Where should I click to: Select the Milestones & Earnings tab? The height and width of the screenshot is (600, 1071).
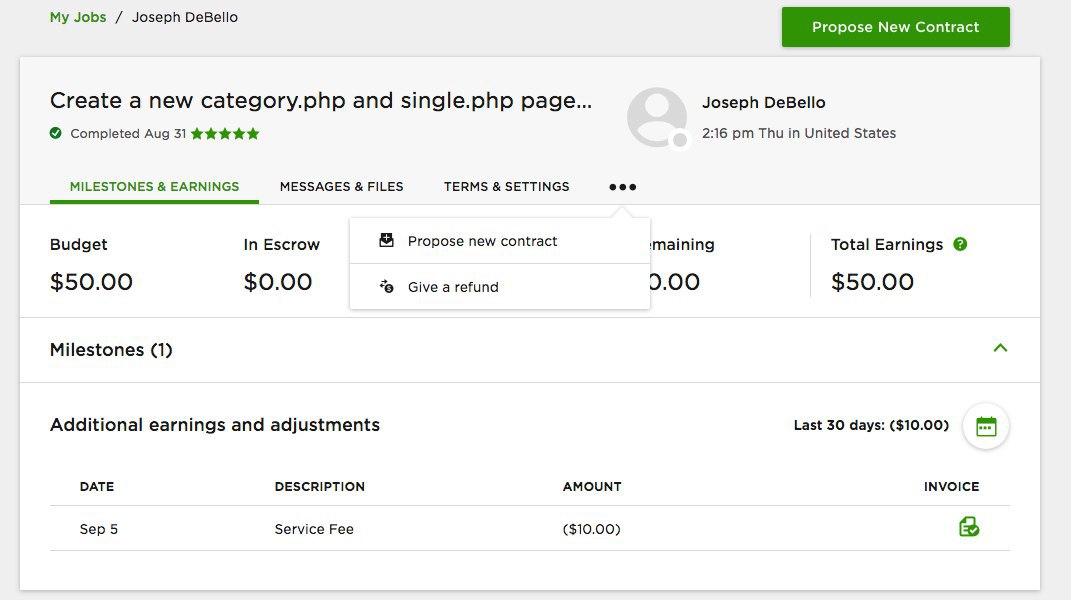[154, 187]
